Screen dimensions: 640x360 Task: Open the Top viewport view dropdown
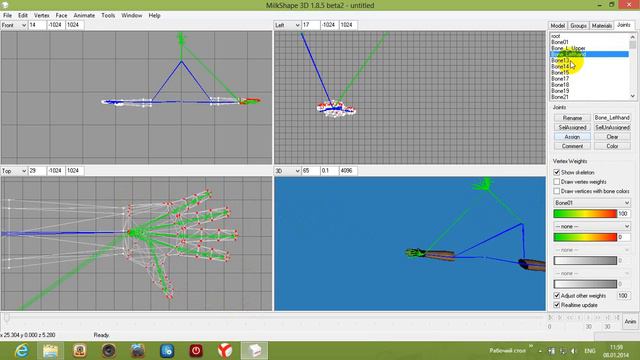click(14, 171)
